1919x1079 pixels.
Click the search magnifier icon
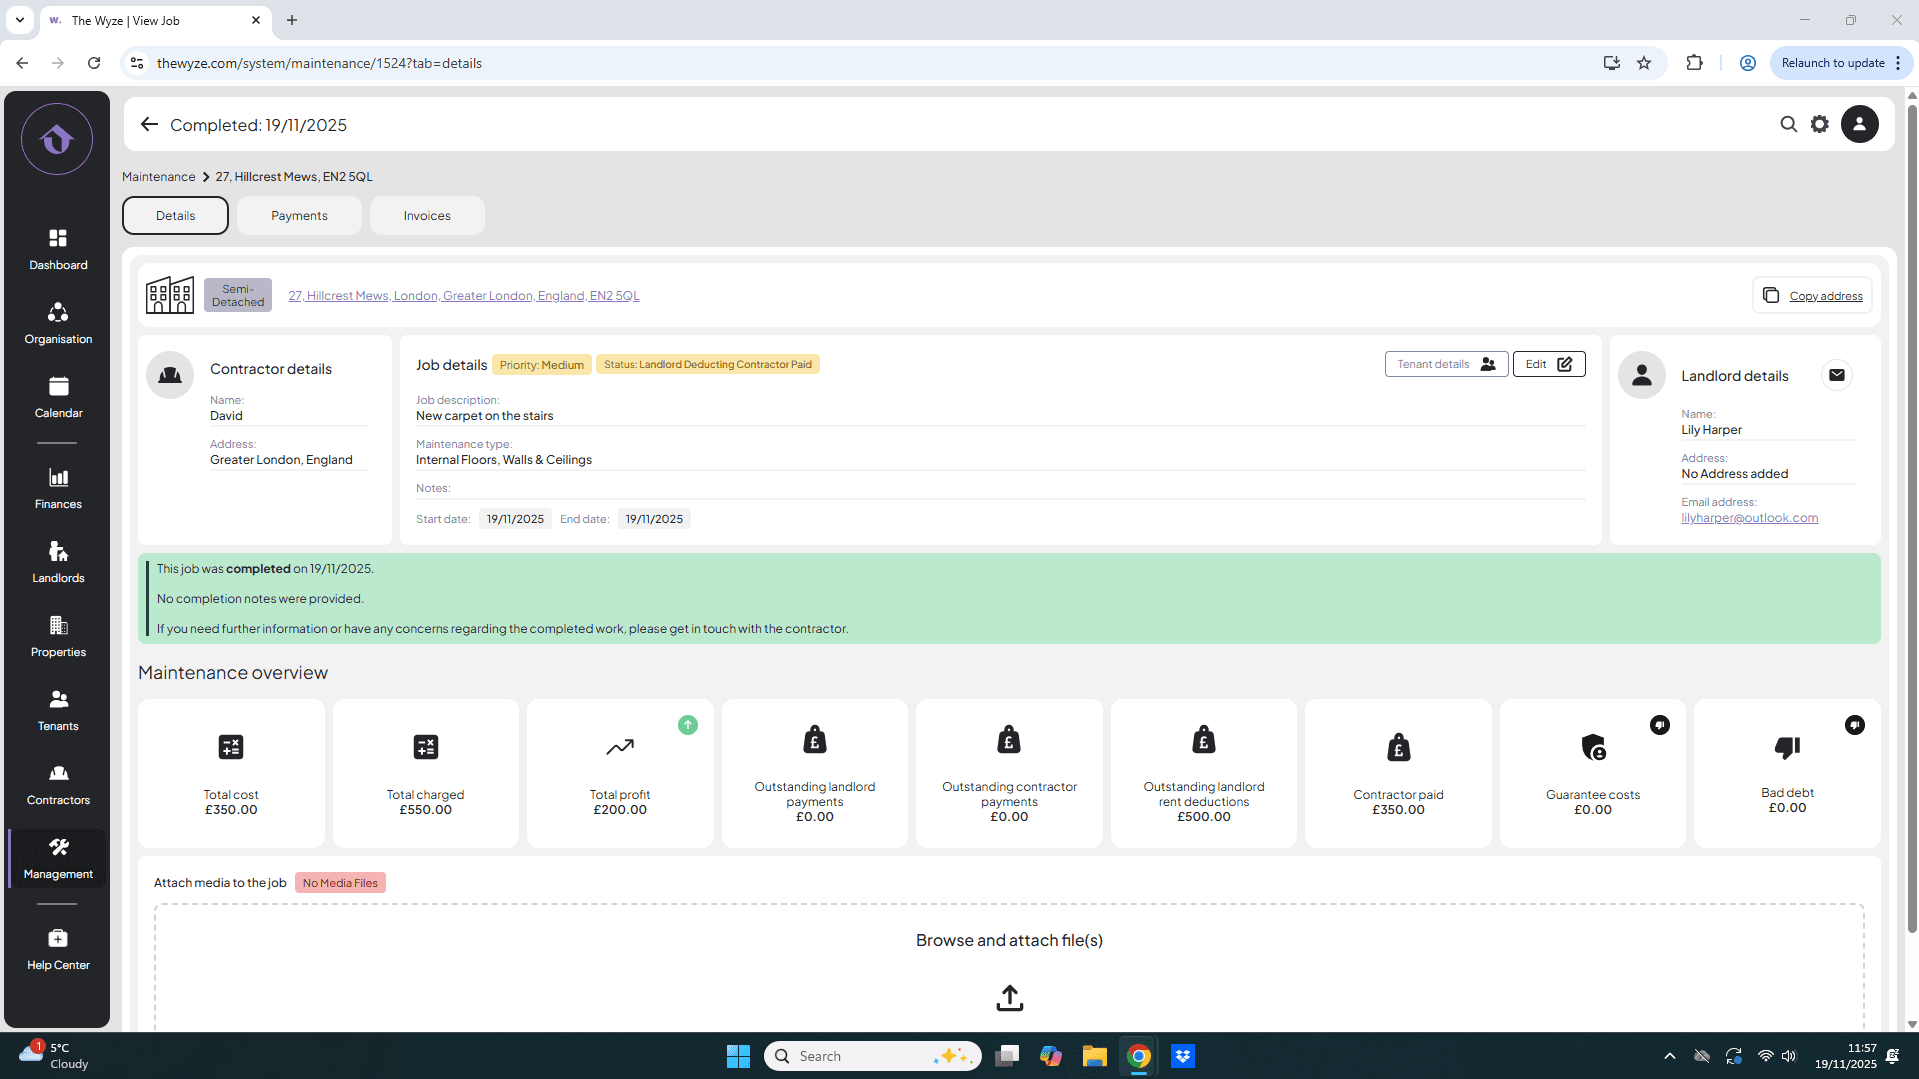pos(1788,125)
